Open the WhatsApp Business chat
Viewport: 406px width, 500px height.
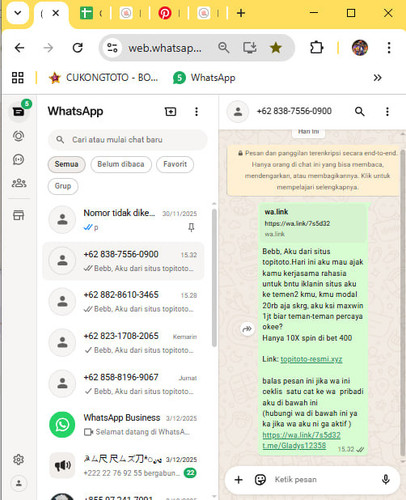pyautogui.click(x=123, y=425)
